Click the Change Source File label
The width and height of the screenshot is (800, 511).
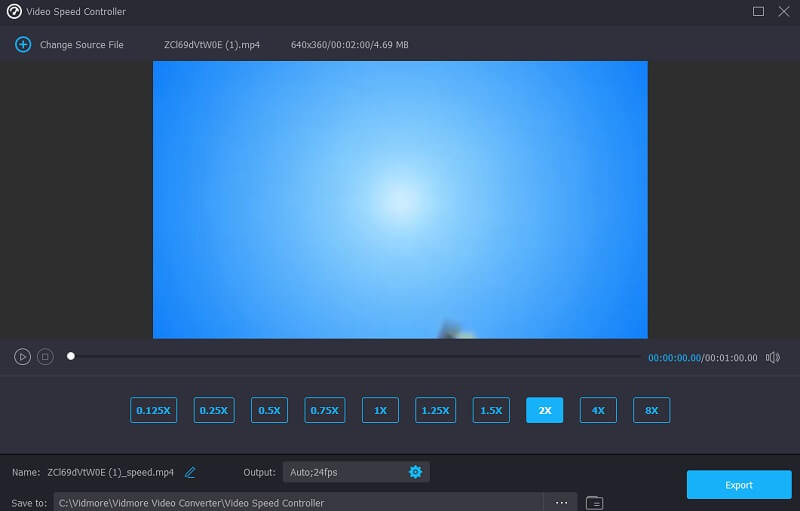tap(82, 45)
